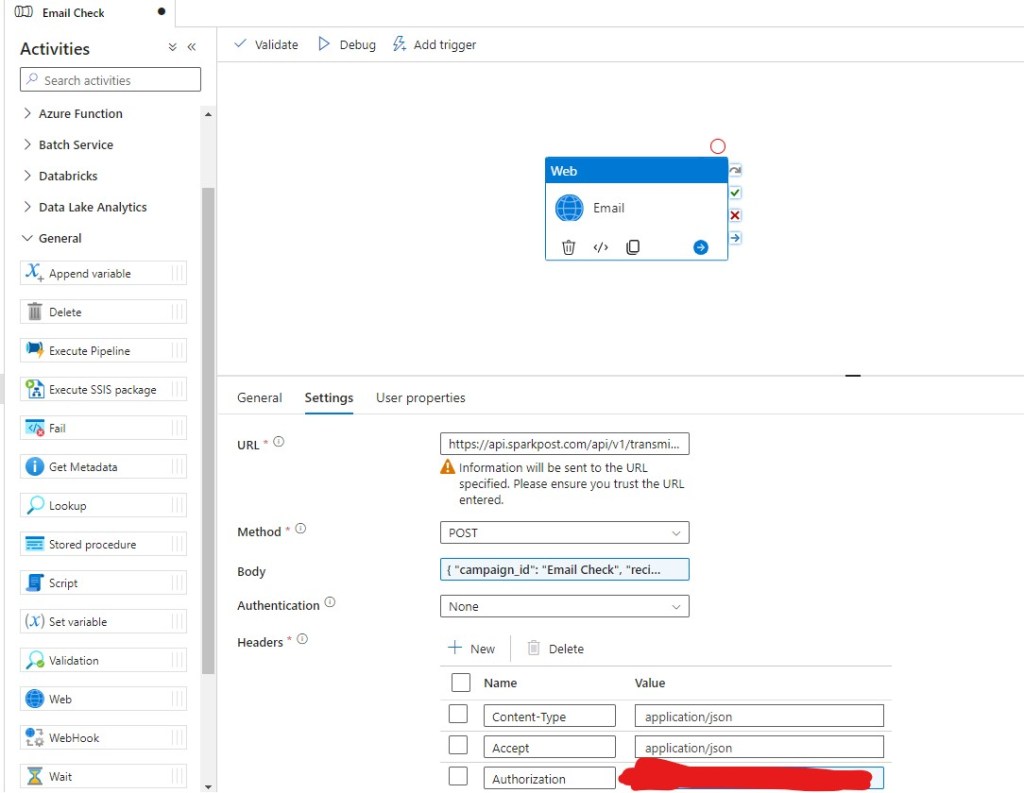Click the Validate button

click(x=266, y=45)
